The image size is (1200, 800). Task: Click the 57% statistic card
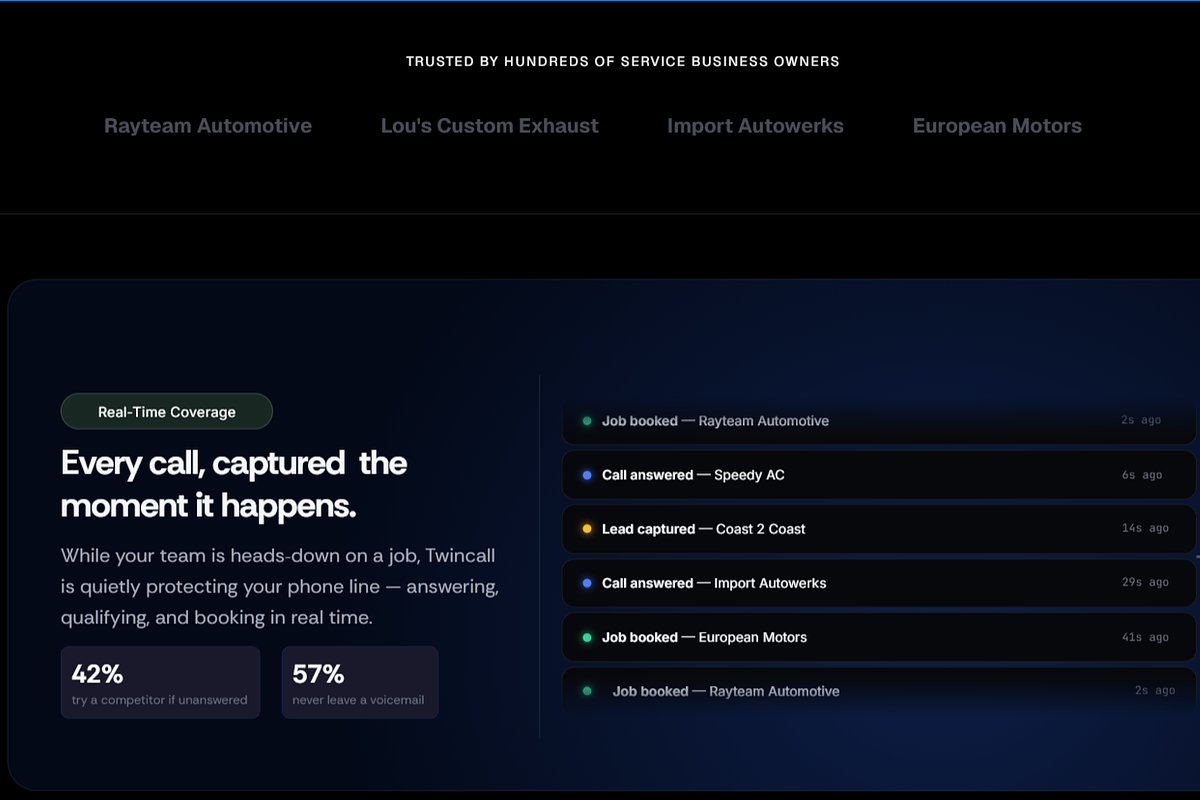click(x=360, y=682)
